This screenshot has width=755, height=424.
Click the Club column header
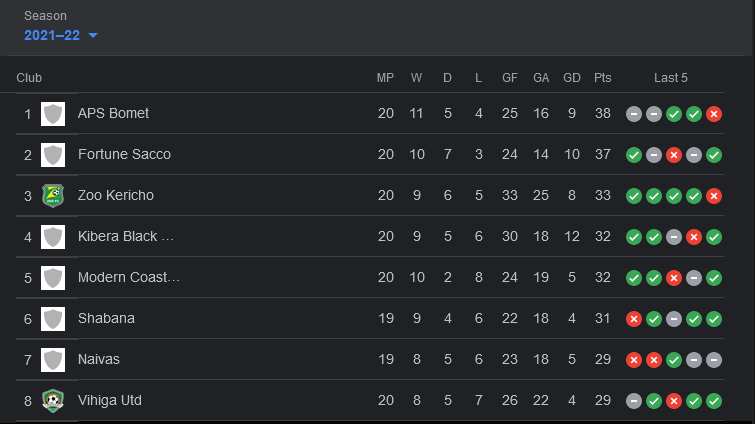[29, 78]
